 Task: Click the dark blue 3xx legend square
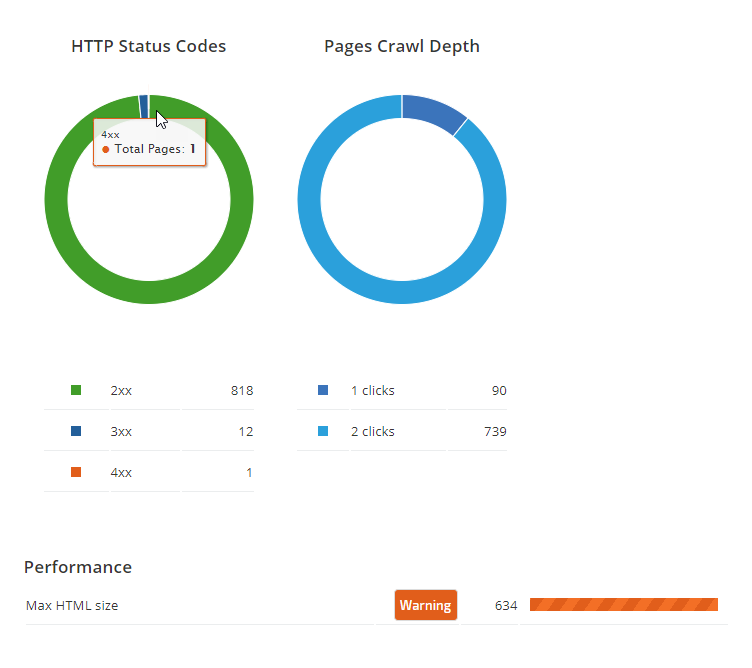pyautogui.click(x=76, y=431)
